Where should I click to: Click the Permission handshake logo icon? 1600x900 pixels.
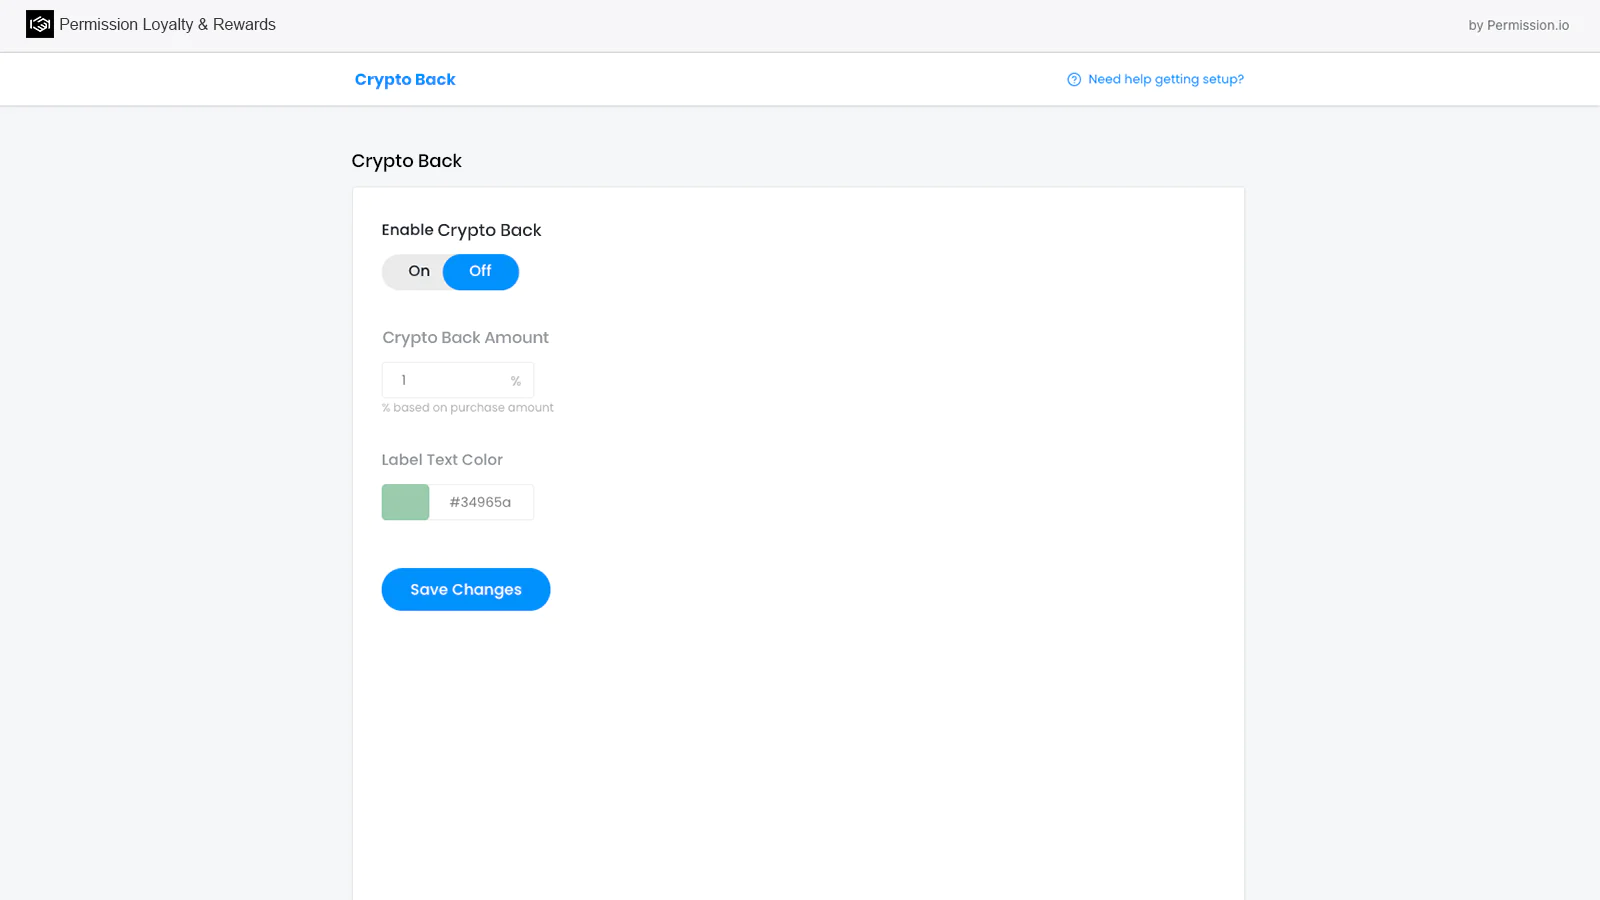coord(40,24)
